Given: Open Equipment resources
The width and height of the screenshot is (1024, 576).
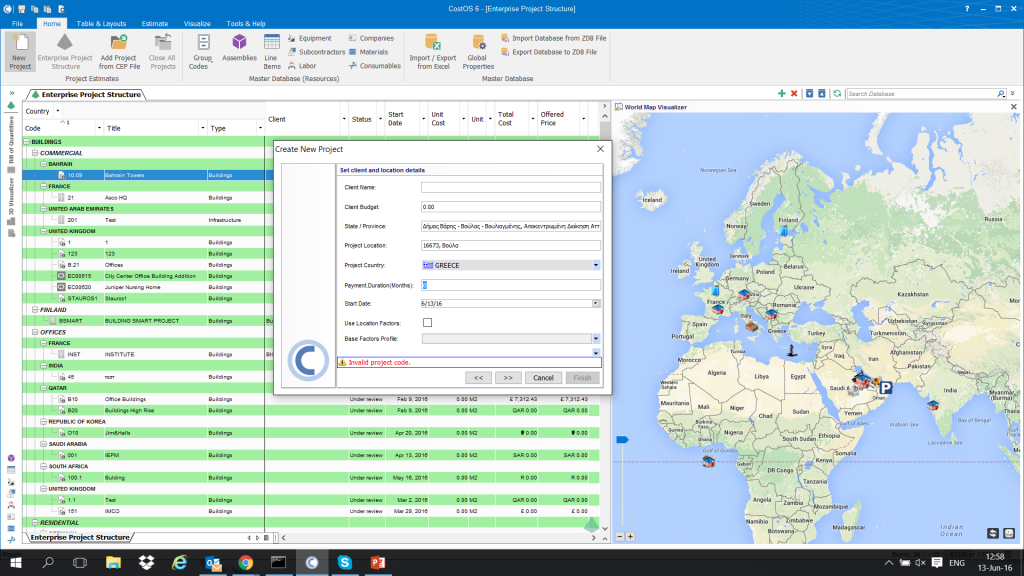Looking at the screenshot, I should point(310,39).
